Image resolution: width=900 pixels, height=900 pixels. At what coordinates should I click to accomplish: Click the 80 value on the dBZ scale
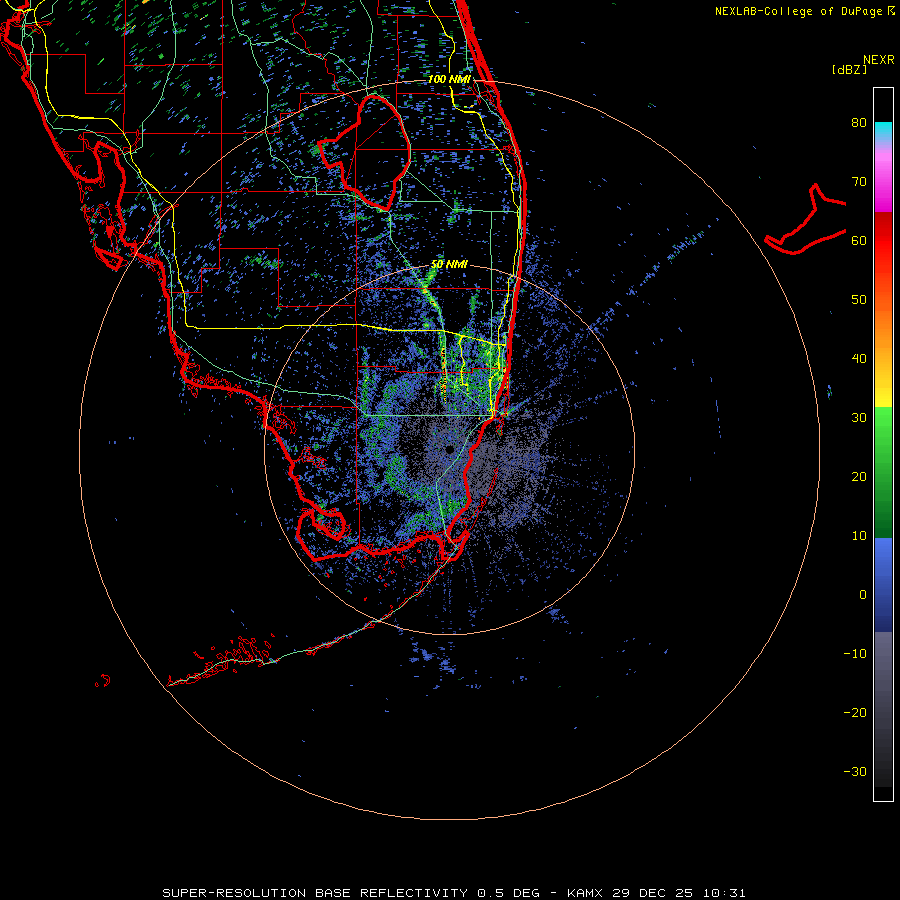(x=859, y=123)
